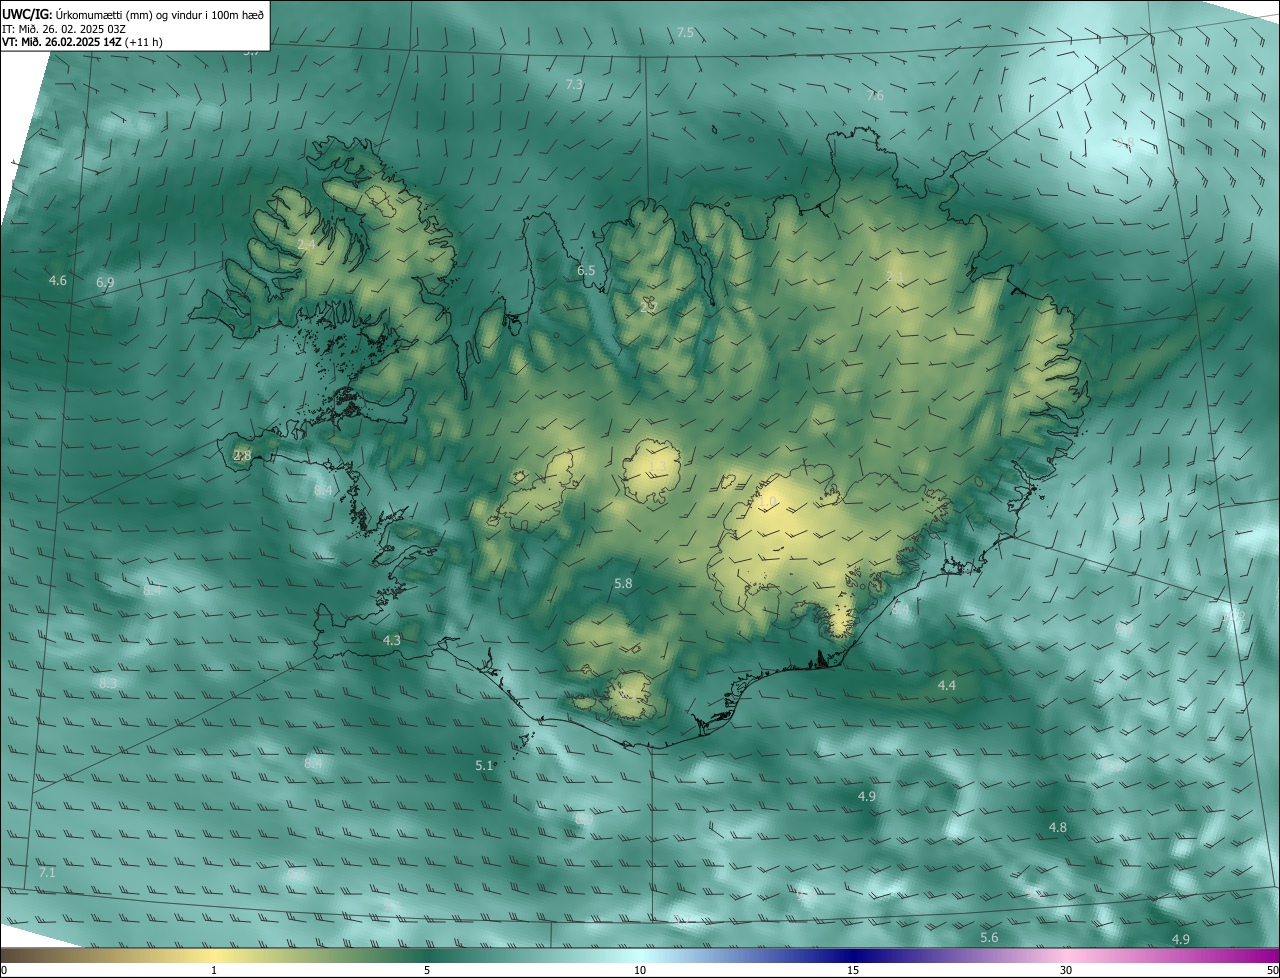Click the colorbar tick label 15
The width and height of the screenshot is (1280, 978).
coord(853,971)
